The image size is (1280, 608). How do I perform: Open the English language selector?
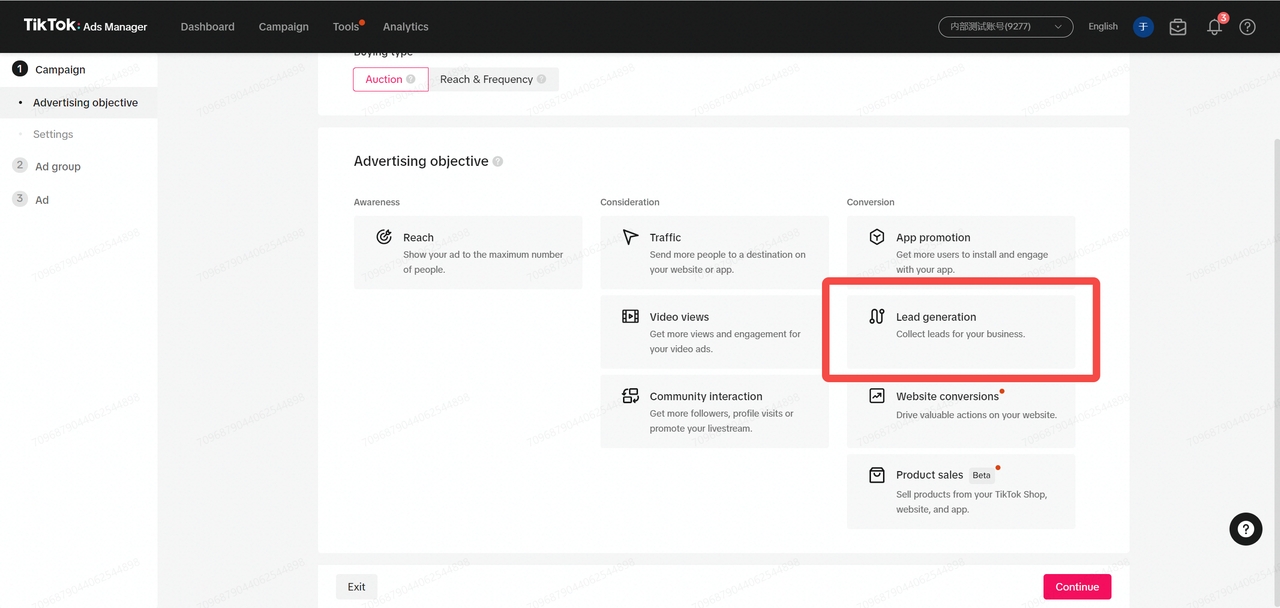pyautogui.click(x=1103, y=27)
